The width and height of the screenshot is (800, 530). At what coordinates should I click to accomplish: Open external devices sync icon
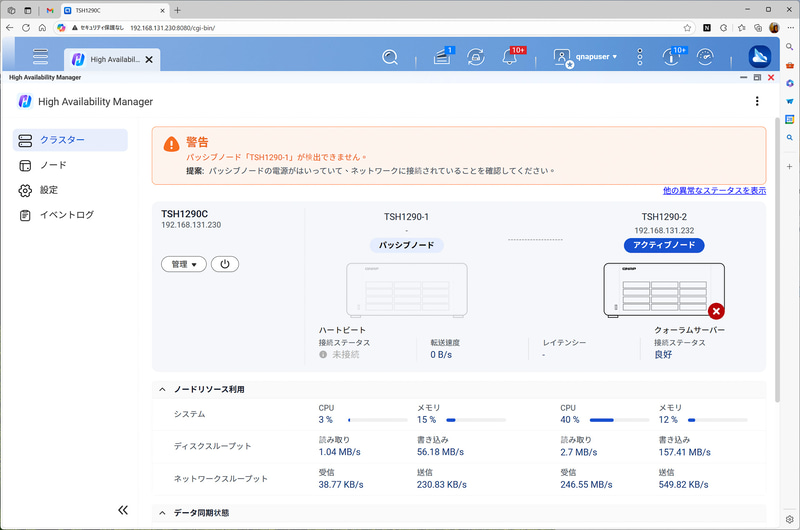pyautogui.click(x=476, y=57)
